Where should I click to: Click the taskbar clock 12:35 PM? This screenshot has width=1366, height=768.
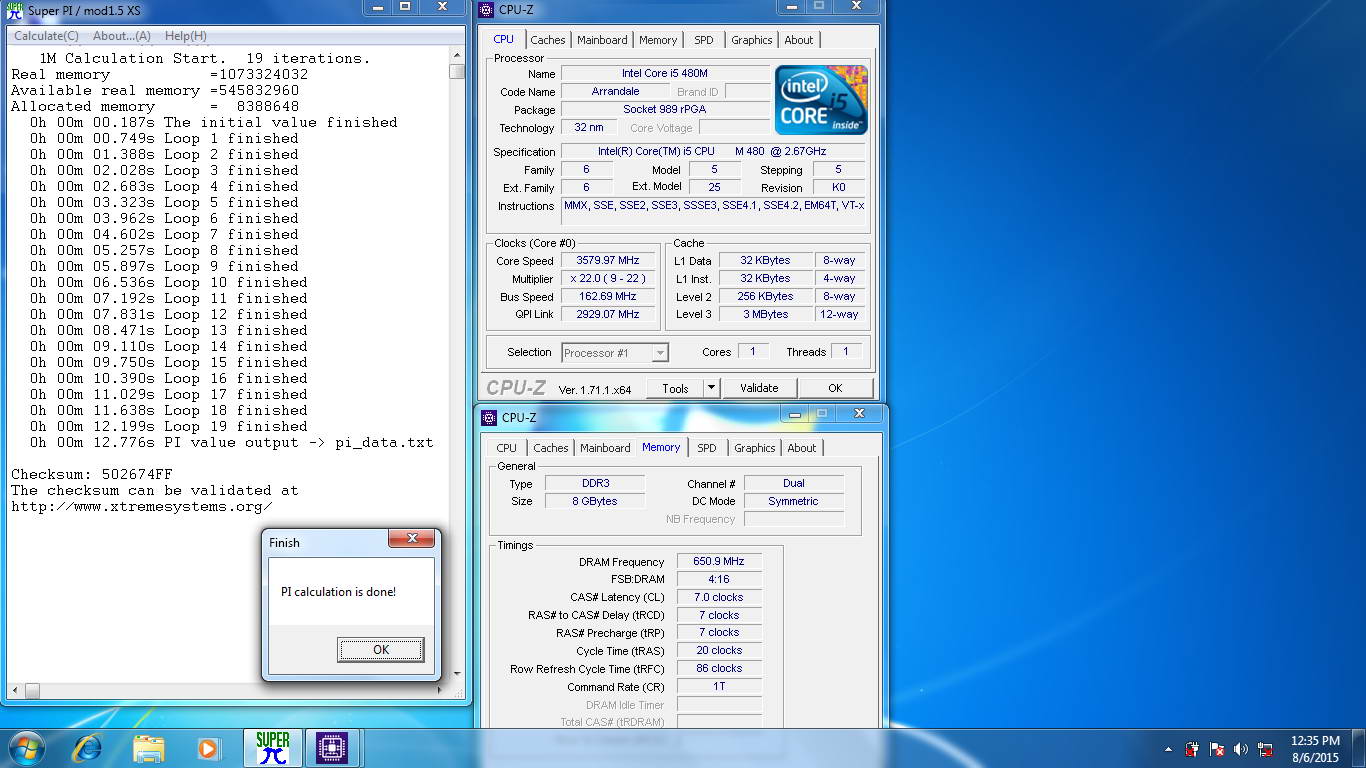(1315, 741)
